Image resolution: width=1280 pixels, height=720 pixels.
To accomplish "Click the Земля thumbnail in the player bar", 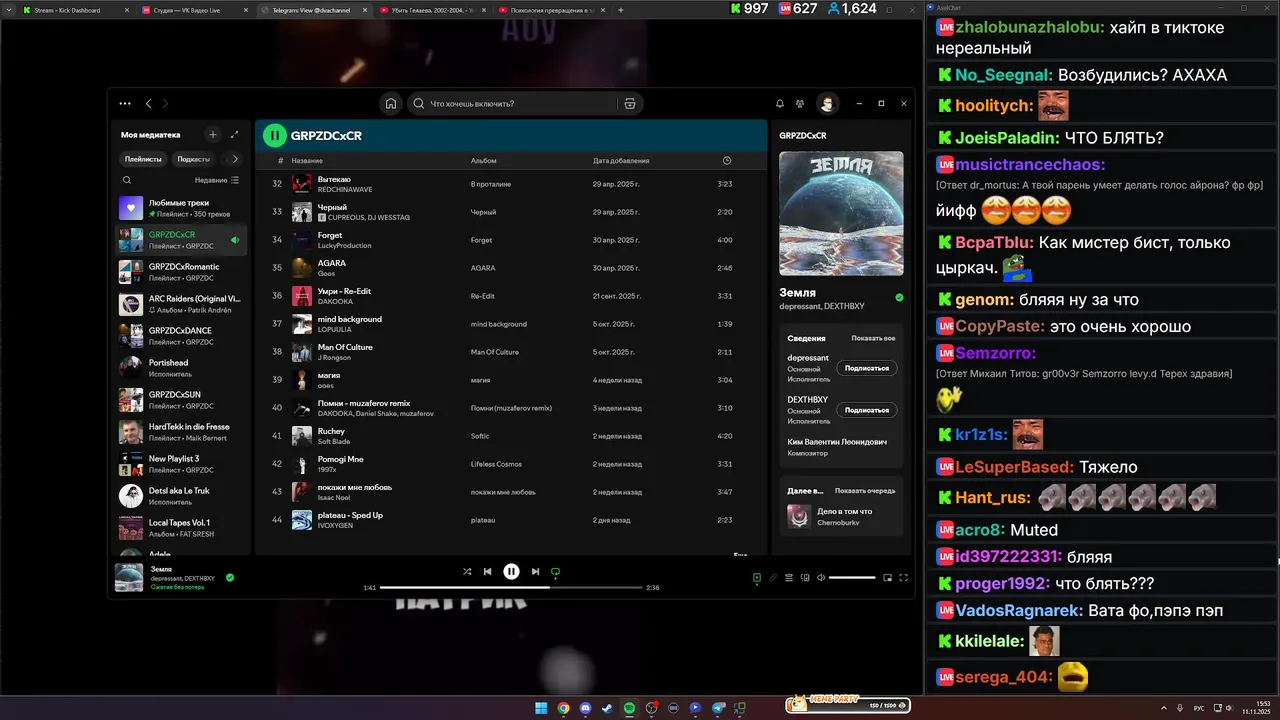I will (x=129, y=577).
